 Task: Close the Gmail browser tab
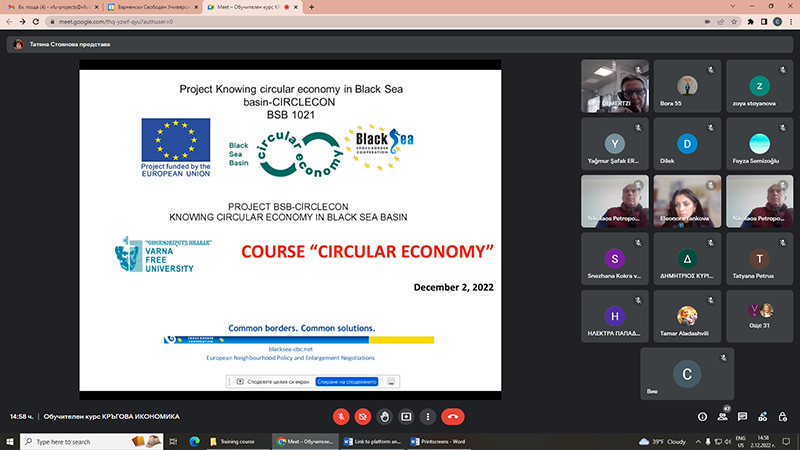click(96, 7)
